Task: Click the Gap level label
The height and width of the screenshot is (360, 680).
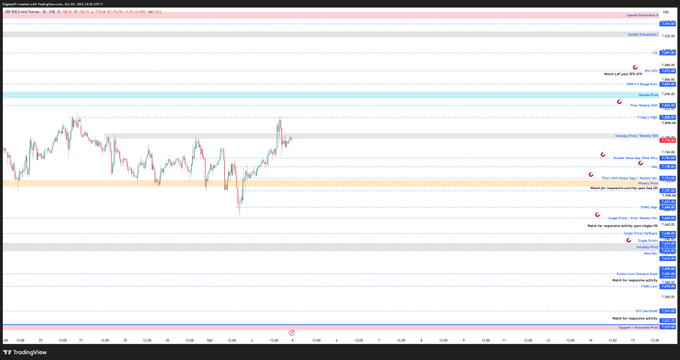Action: tap(654, 167)
